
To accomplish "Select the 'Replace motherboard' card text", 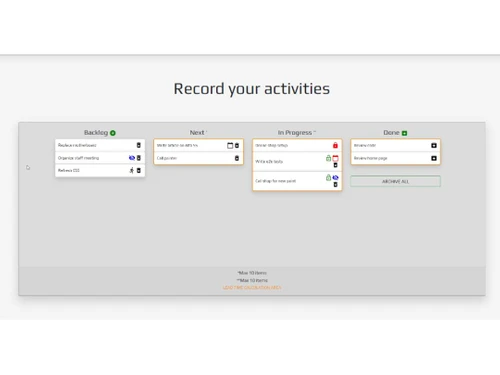I will pos(77,145).
